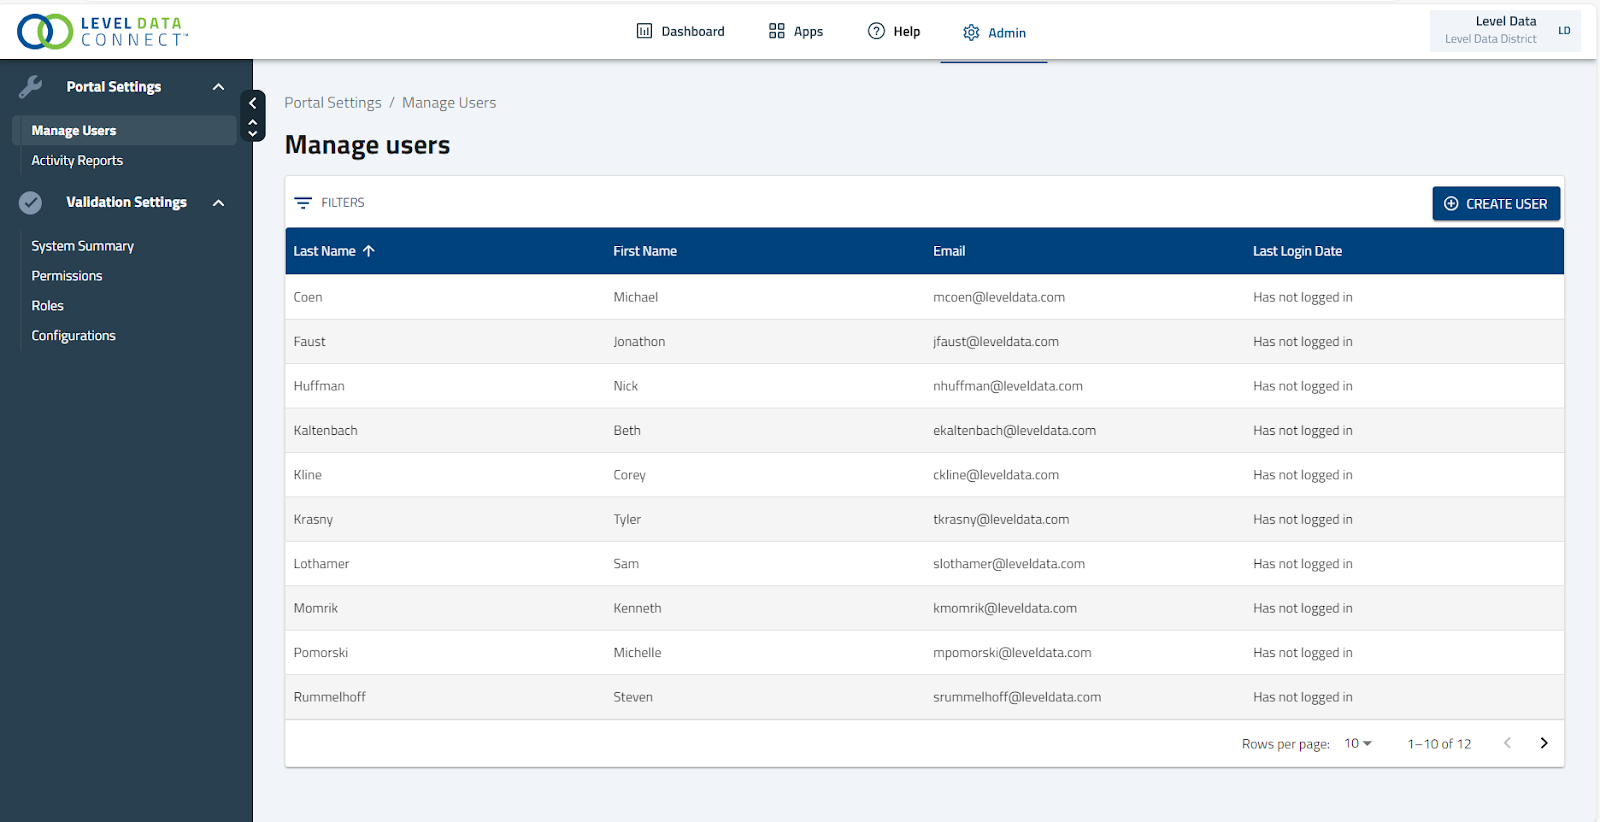This screenshot has width=1600, height=822.
Task: Open the Help tab
Action: coord(894,31)
